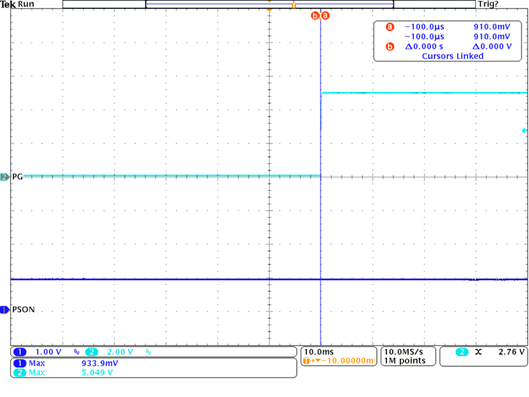Click cursor 'b' marker at top
This screenshot has height=397, width=529.
(x=315, y=16)
